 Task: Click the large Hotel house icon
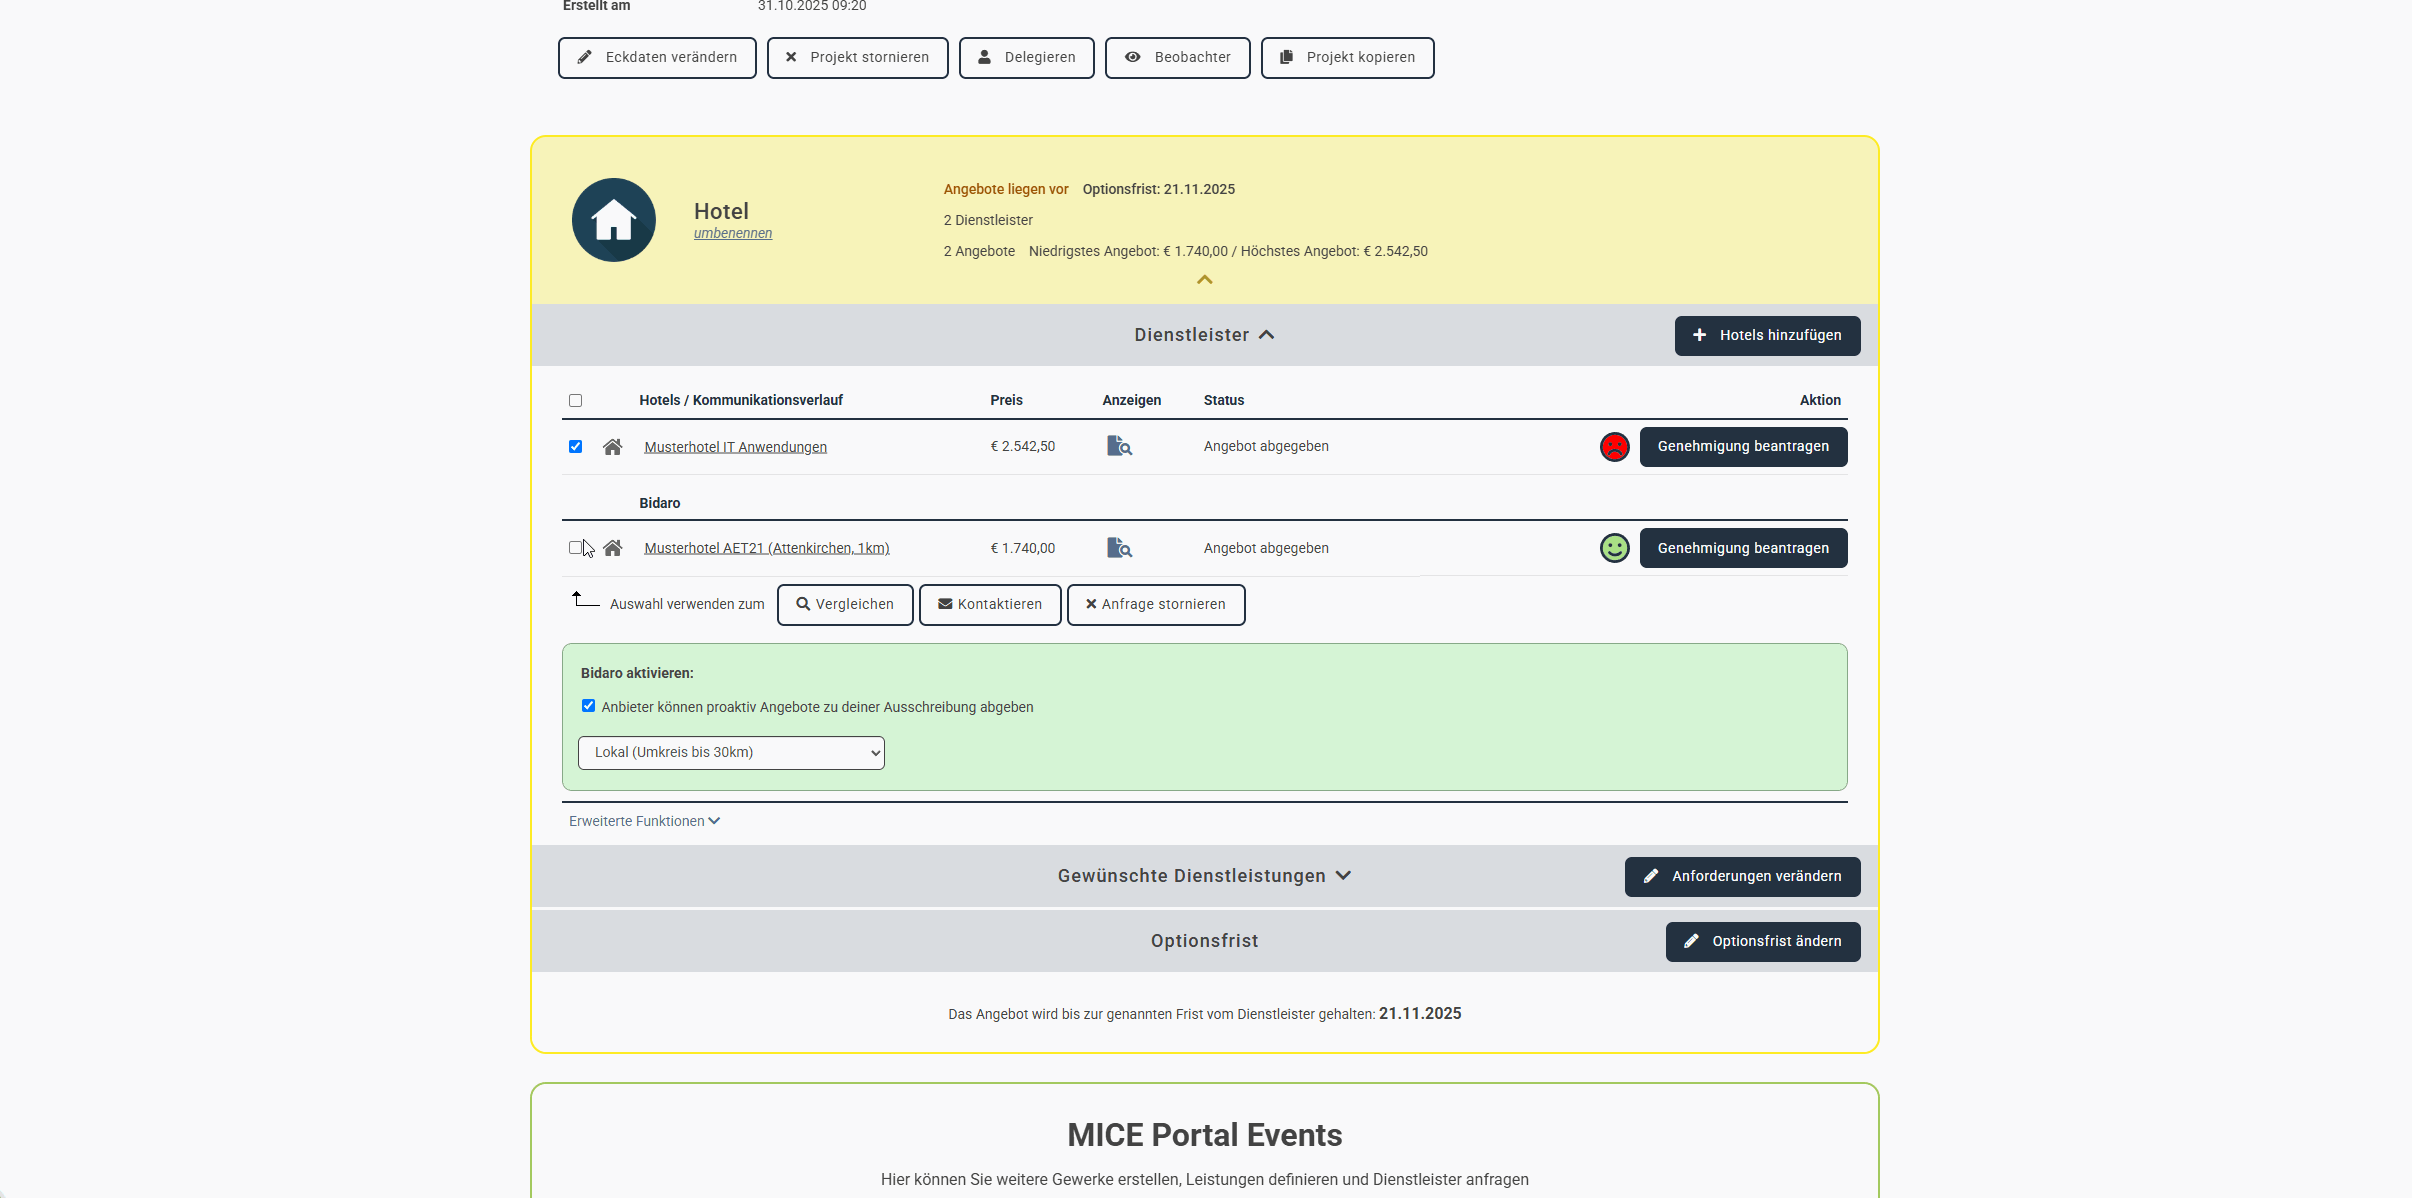coord(613,220)
